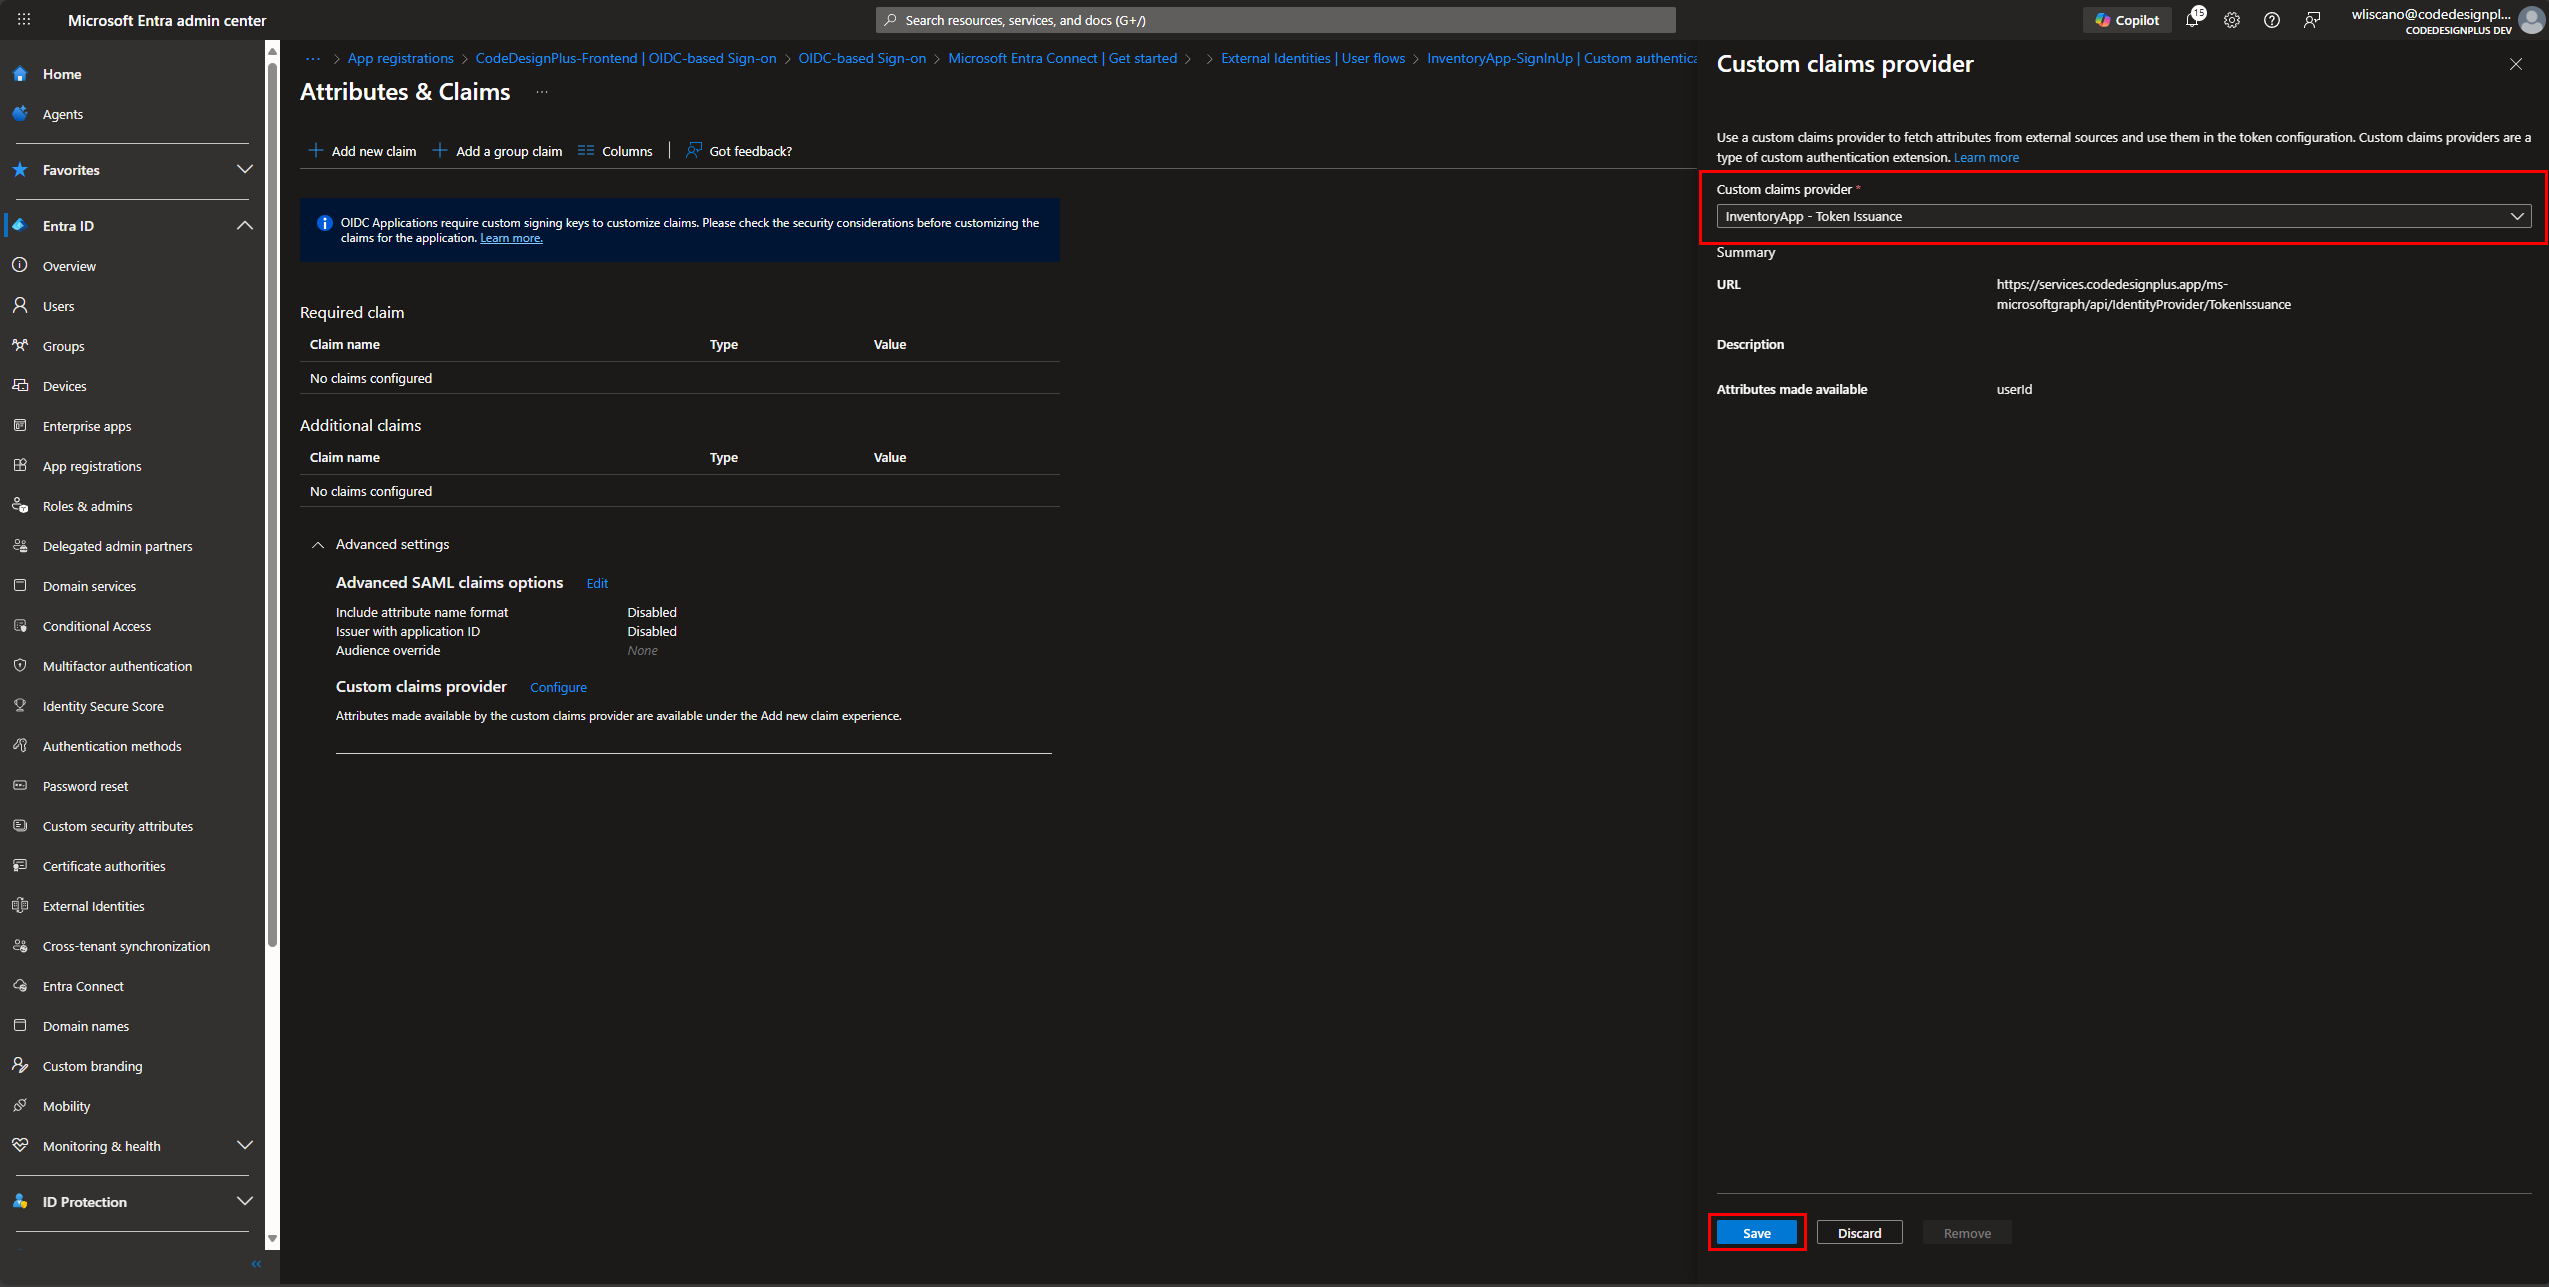Click the feedback icon in header
The height and width of the screenshot is (1287, 2549).
(x=2312, y=20)
